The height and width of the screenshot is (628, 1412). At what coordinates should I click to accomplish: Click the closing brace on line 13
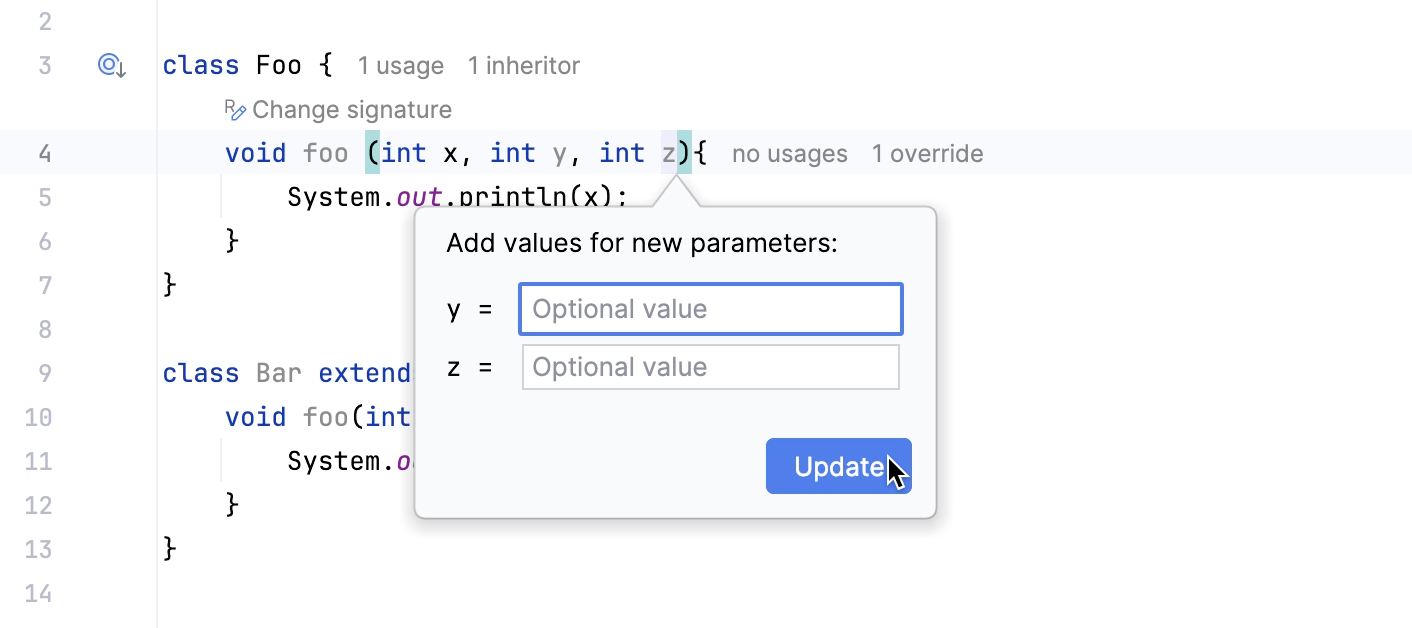tap(168, 548)
